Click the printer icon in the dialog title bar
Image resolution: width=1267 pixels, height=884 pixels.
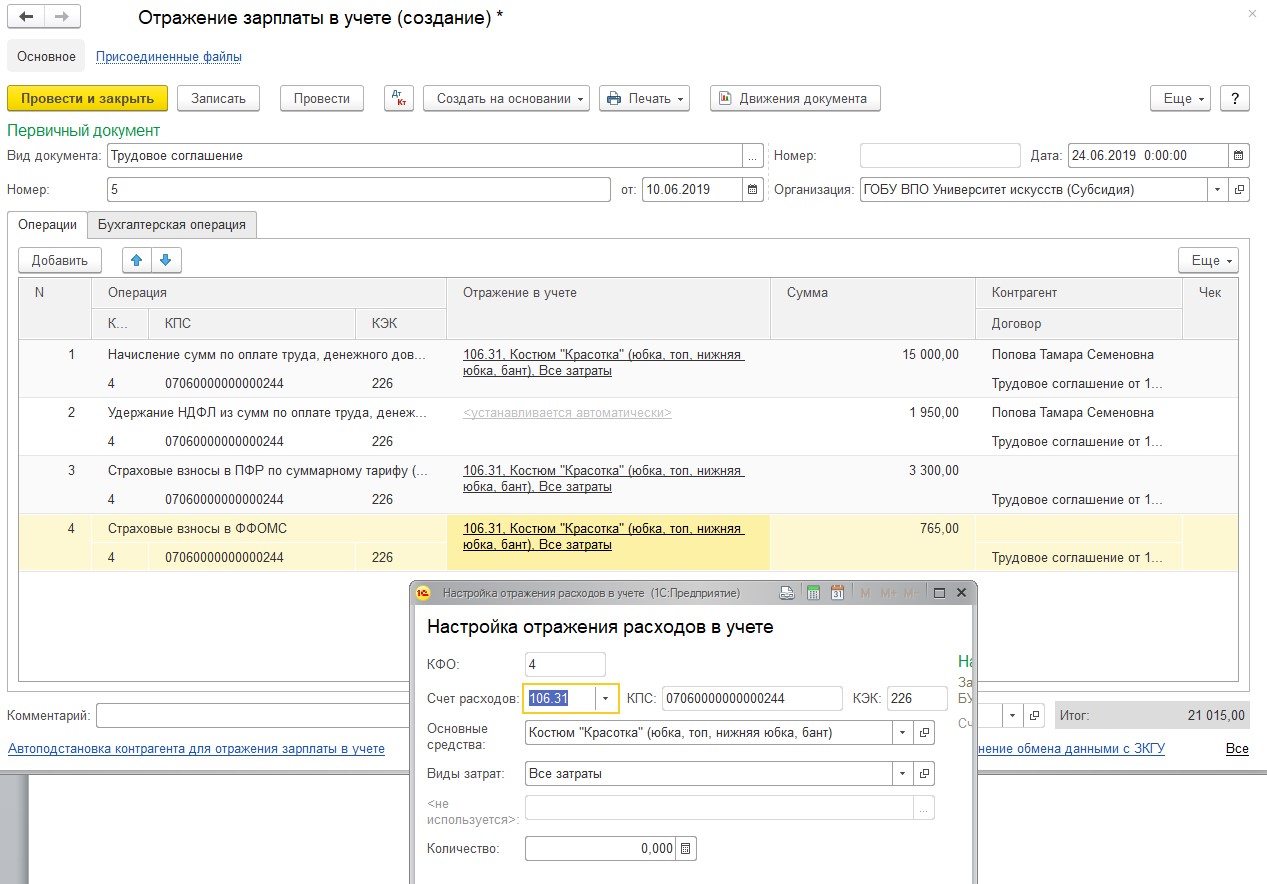(787, 593)
